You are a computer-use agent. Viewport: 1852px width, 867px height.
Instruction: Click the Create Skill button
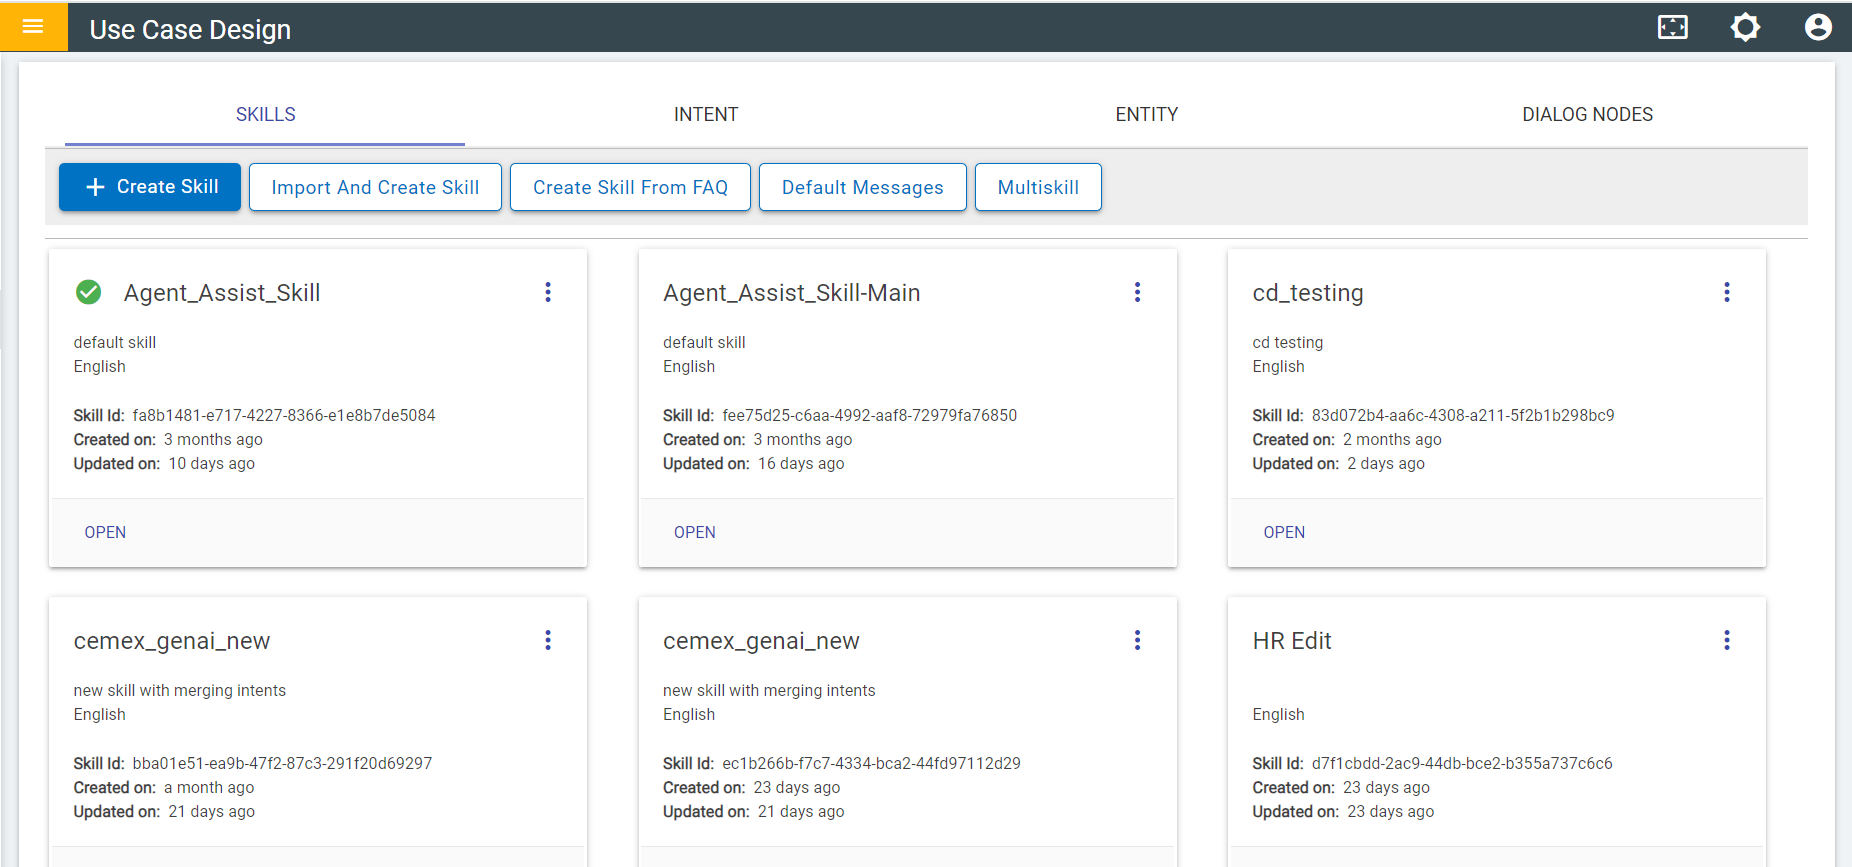click(150, 187)
